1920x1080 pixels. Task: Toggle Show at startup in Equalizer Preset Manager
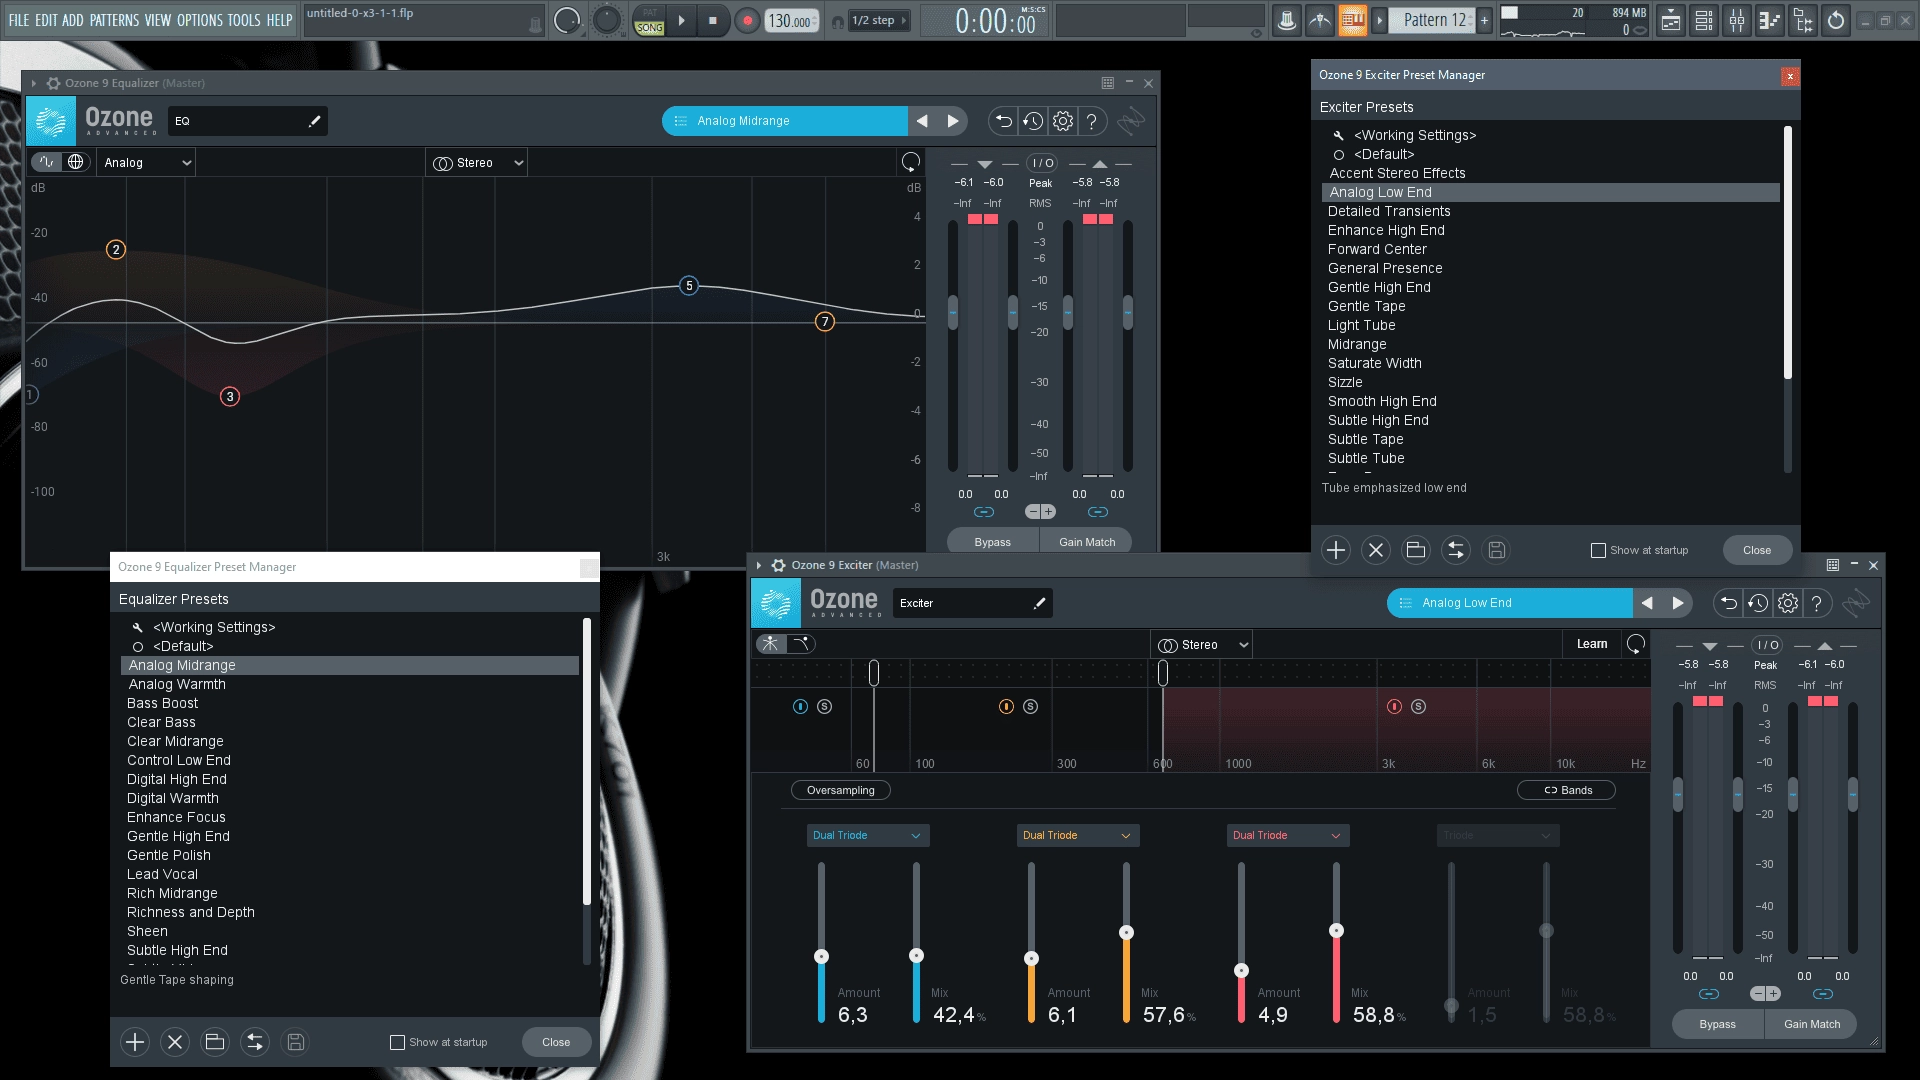[397, 1042]
